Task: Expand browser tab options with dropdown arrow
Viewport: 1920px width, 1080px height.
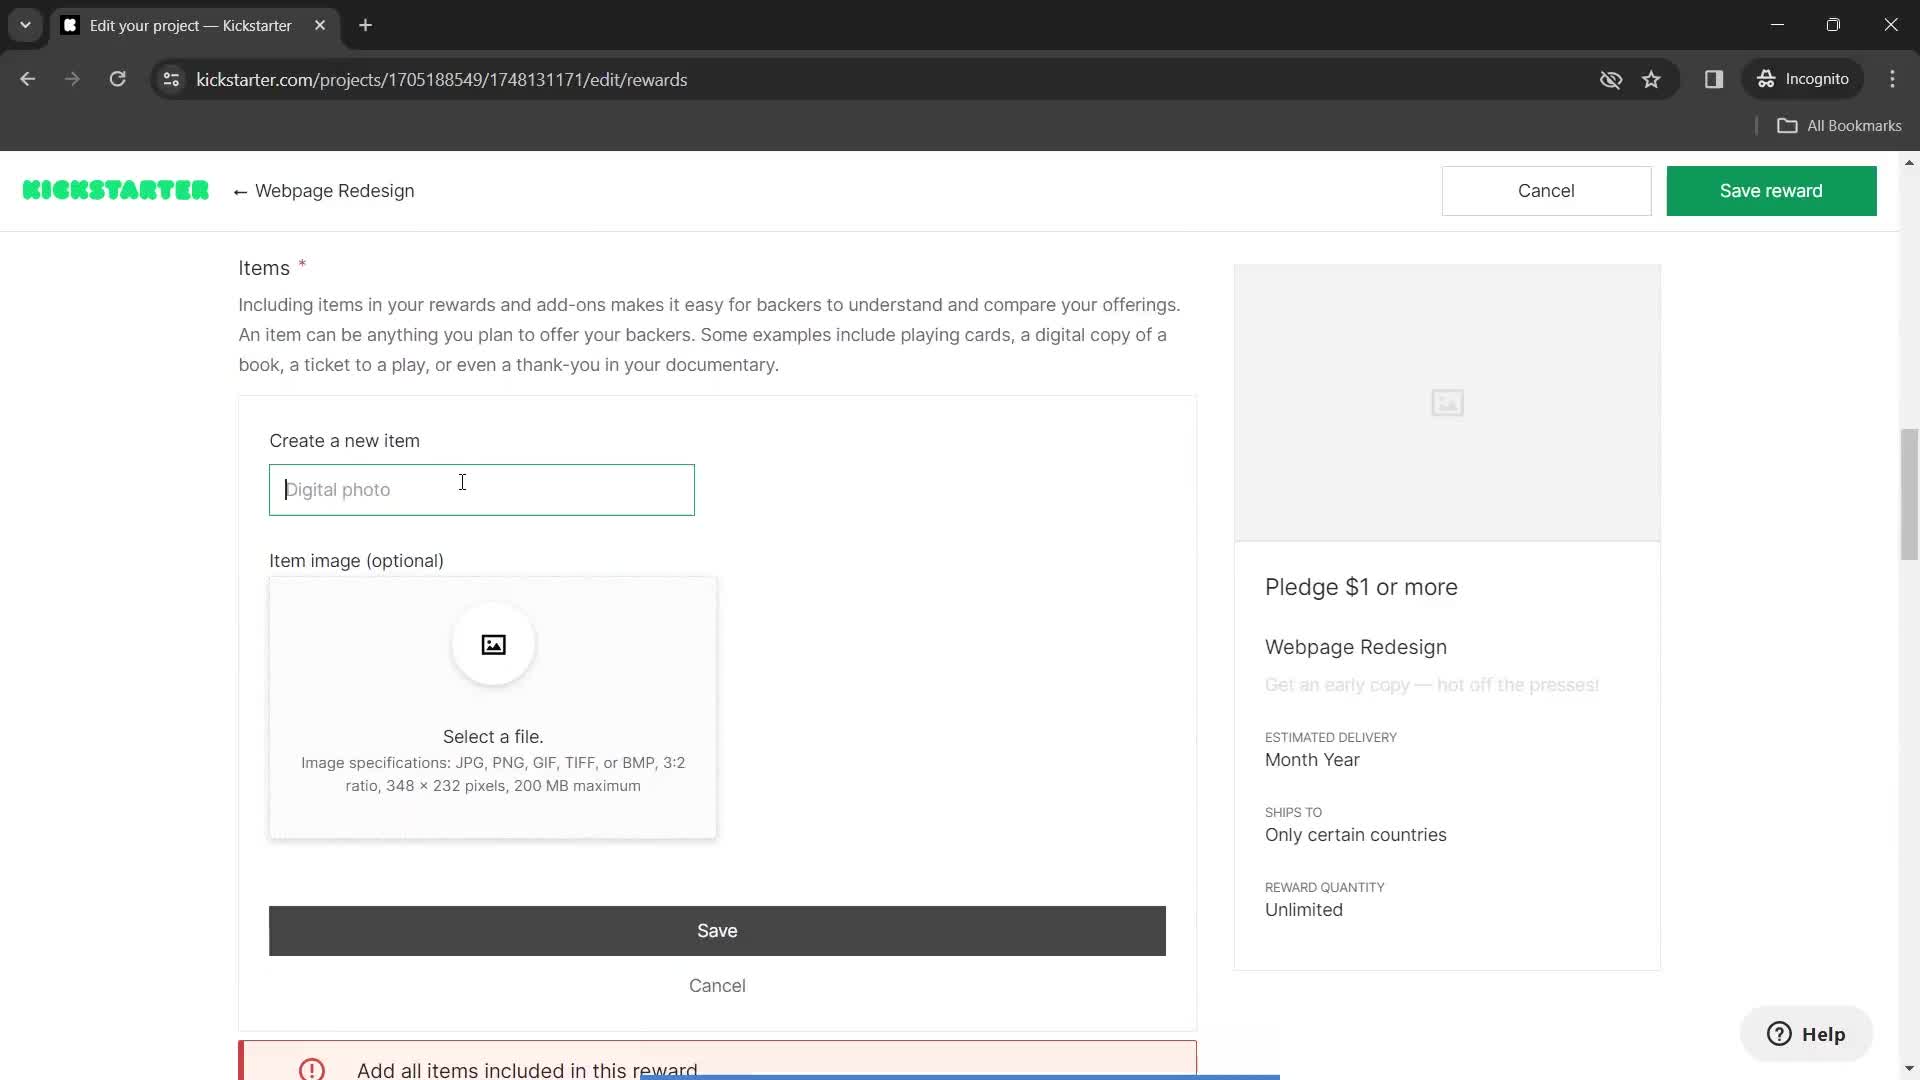Action: coord(24,24)
